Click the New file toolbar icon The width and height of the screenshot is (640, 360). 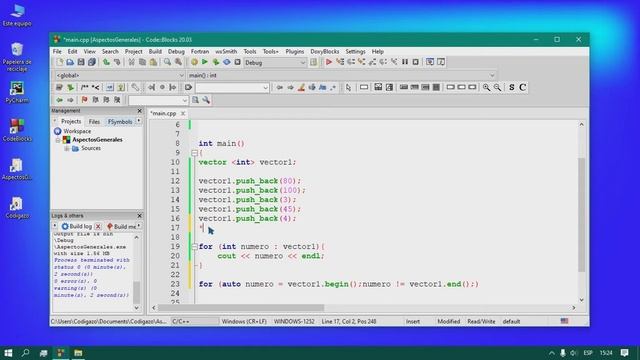point(60,62)
